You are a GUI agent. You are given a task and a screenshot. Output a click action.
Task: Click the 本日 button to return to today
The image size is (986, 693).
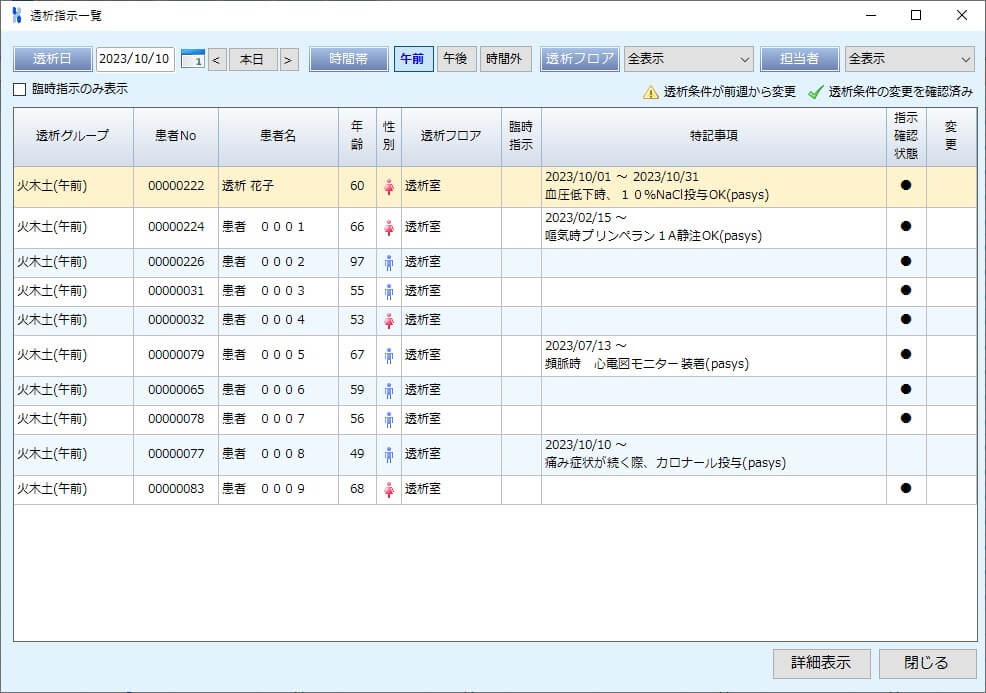[252, 59]
